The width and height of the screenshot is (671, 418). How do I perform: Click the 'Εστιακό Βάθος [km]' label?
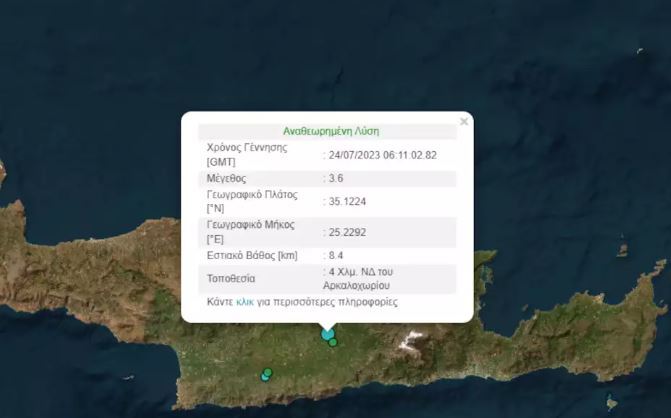[x=251, y=255]
